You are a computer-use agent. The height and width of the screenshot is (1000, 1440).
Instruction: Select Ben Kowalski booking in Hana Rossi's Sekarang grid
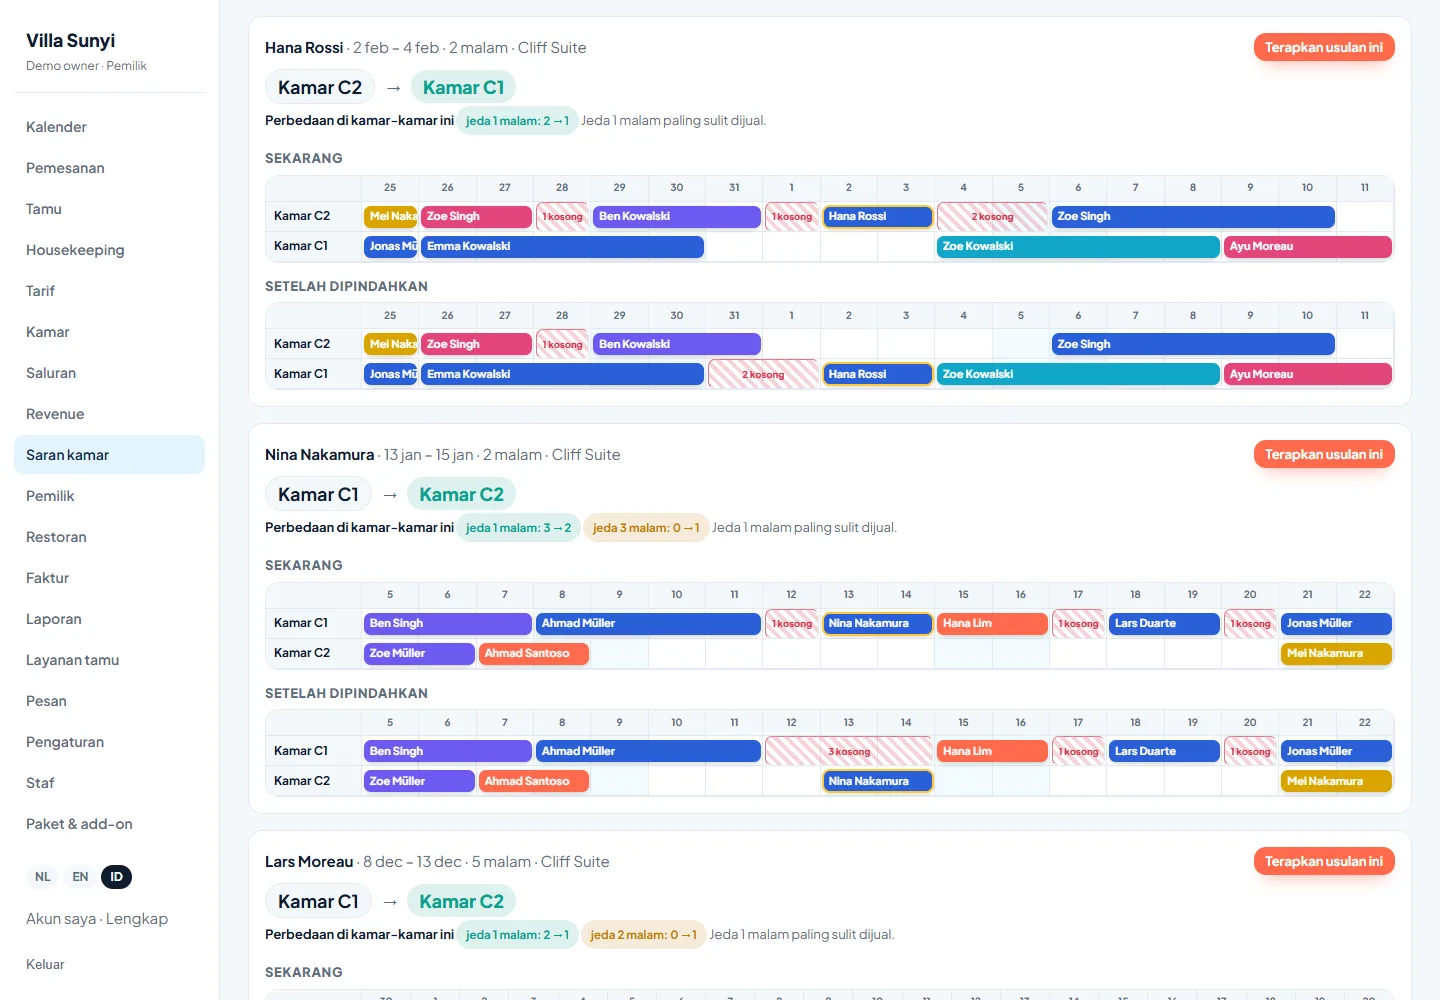coord(677,216)
